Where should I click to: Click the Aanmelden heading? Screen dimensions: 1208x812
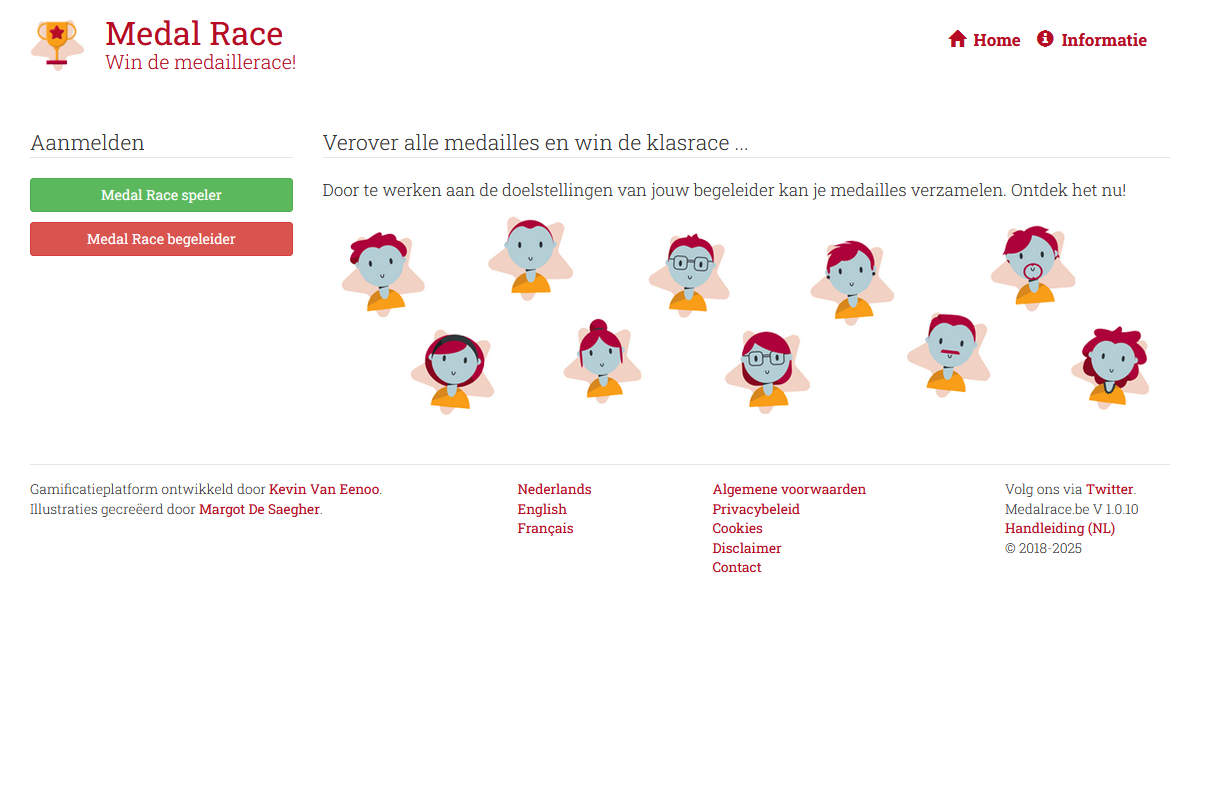[87, 143]
